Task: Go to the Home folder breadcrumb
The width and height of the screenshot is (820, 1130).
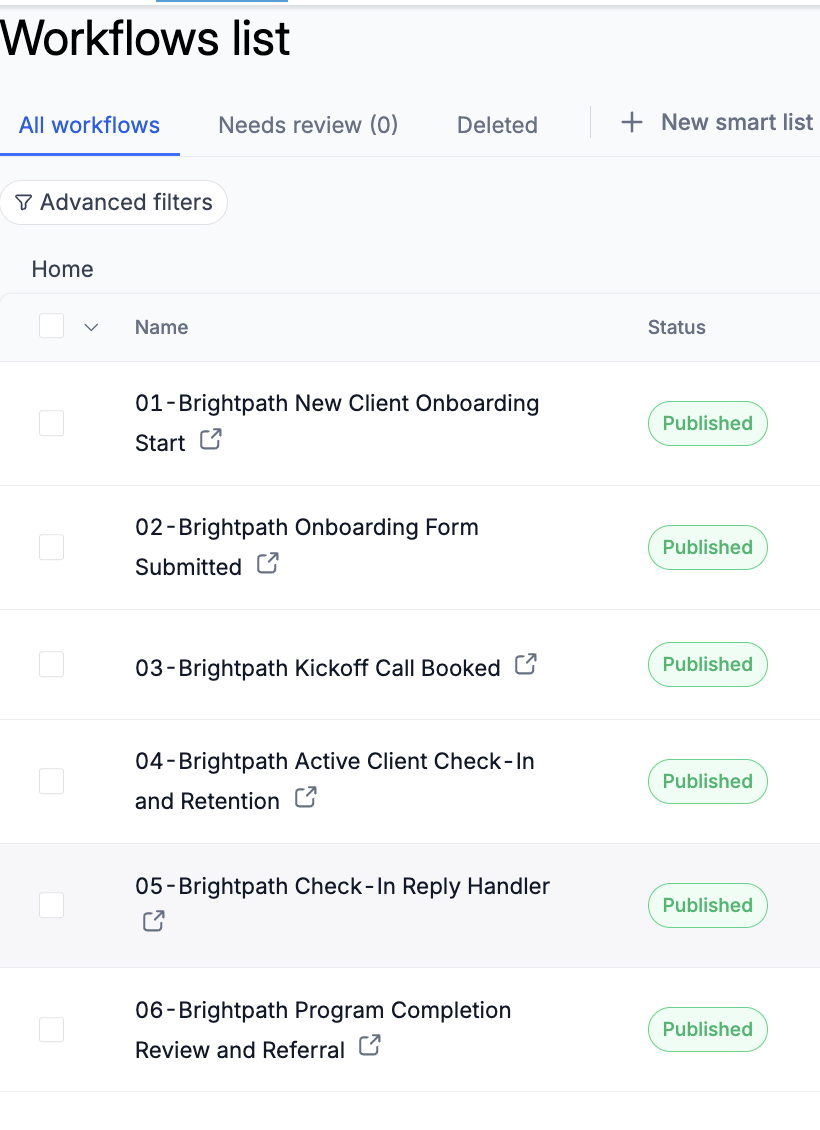Action: coord(63,269)
